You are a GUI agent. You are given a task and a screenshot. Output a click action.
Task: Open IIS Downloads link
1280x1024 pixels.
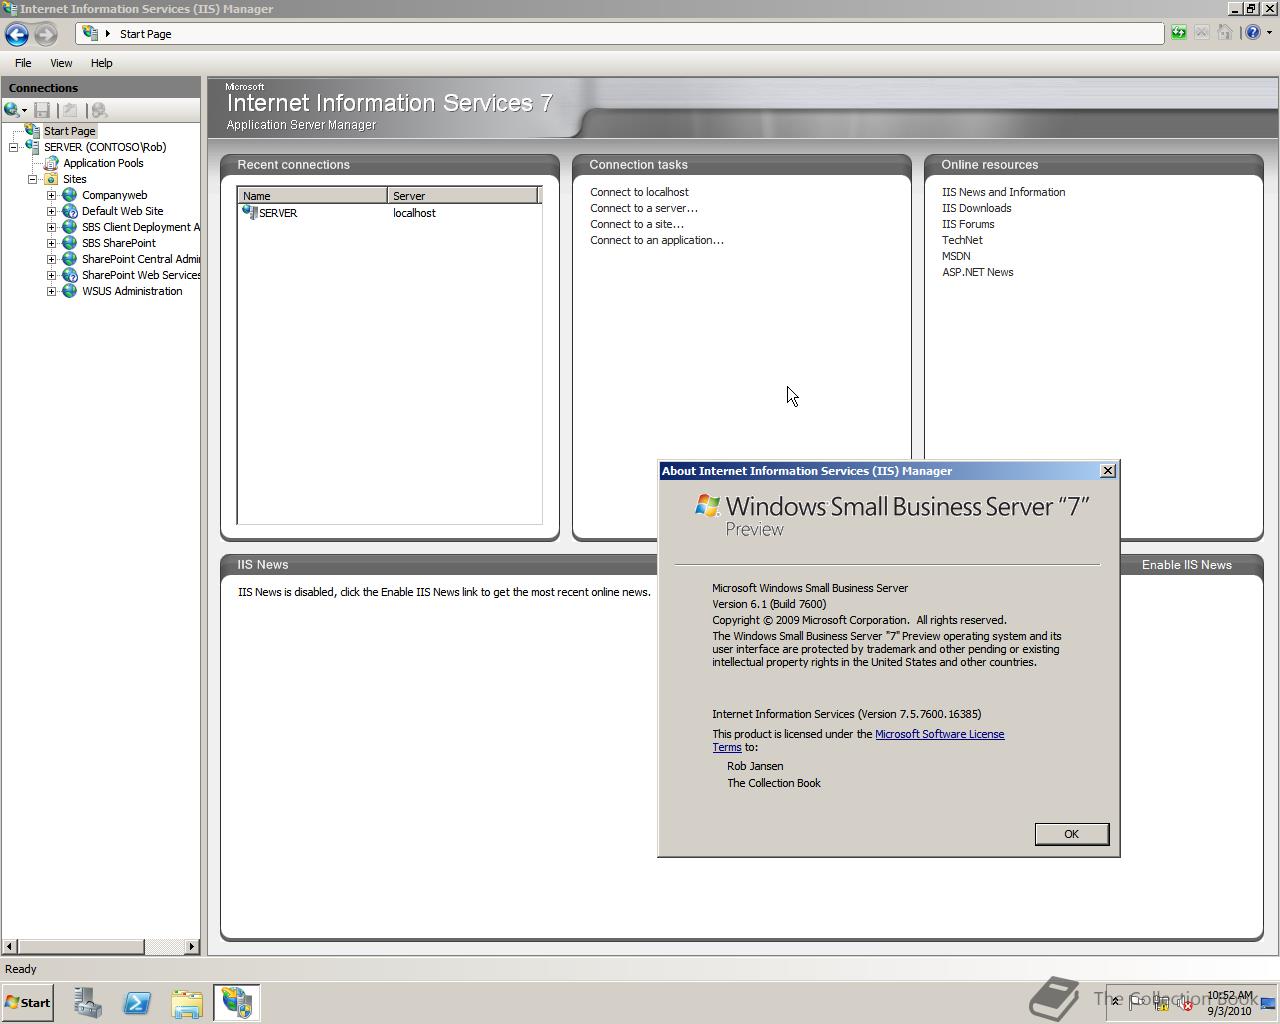tap(976, 208)
